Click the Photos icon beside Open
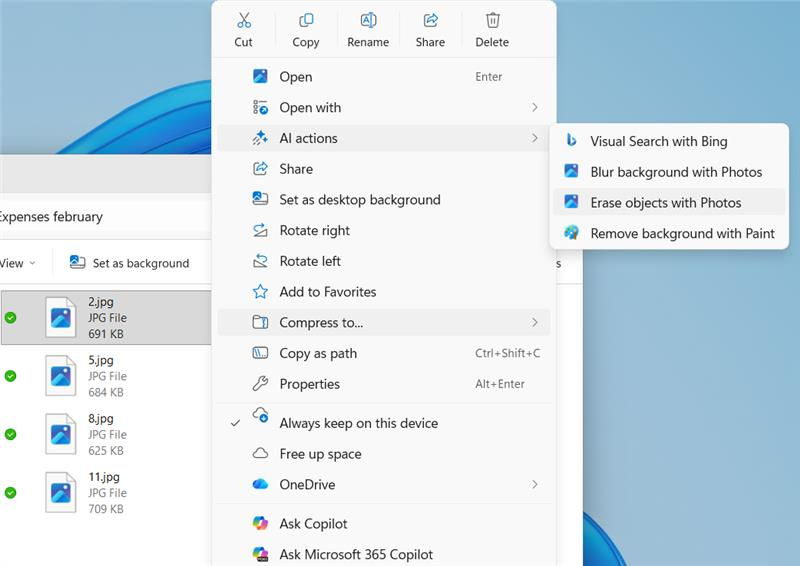This screenshot has height=566, width=800. 260,77
